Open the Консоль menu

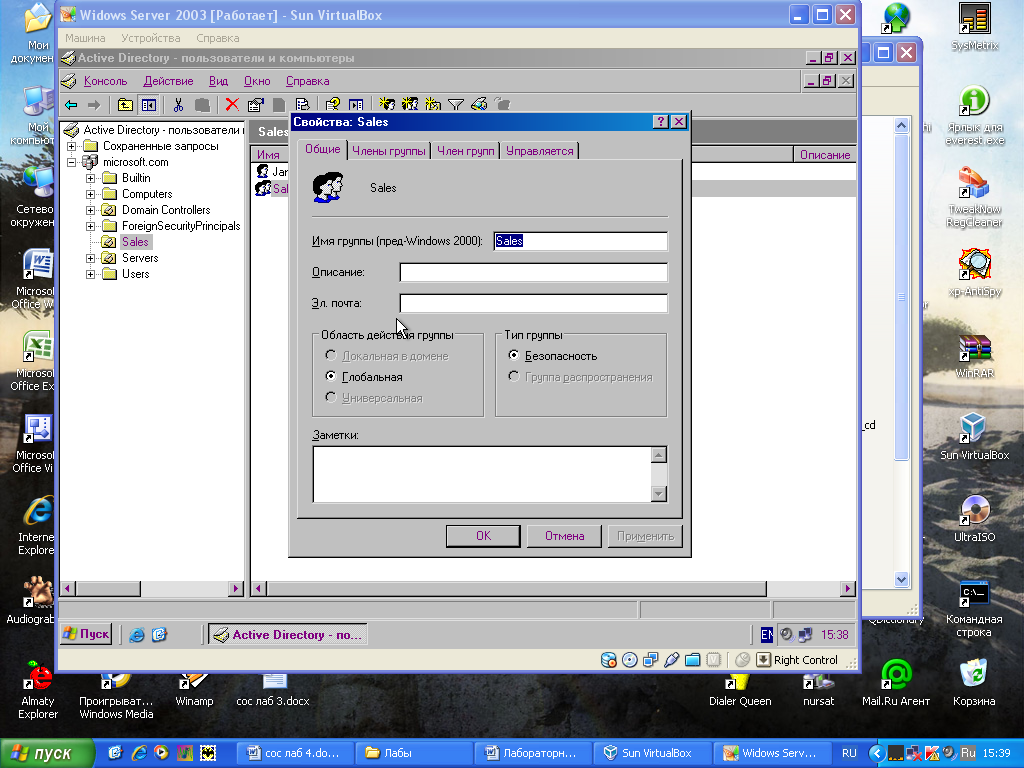tap(105, 81)
